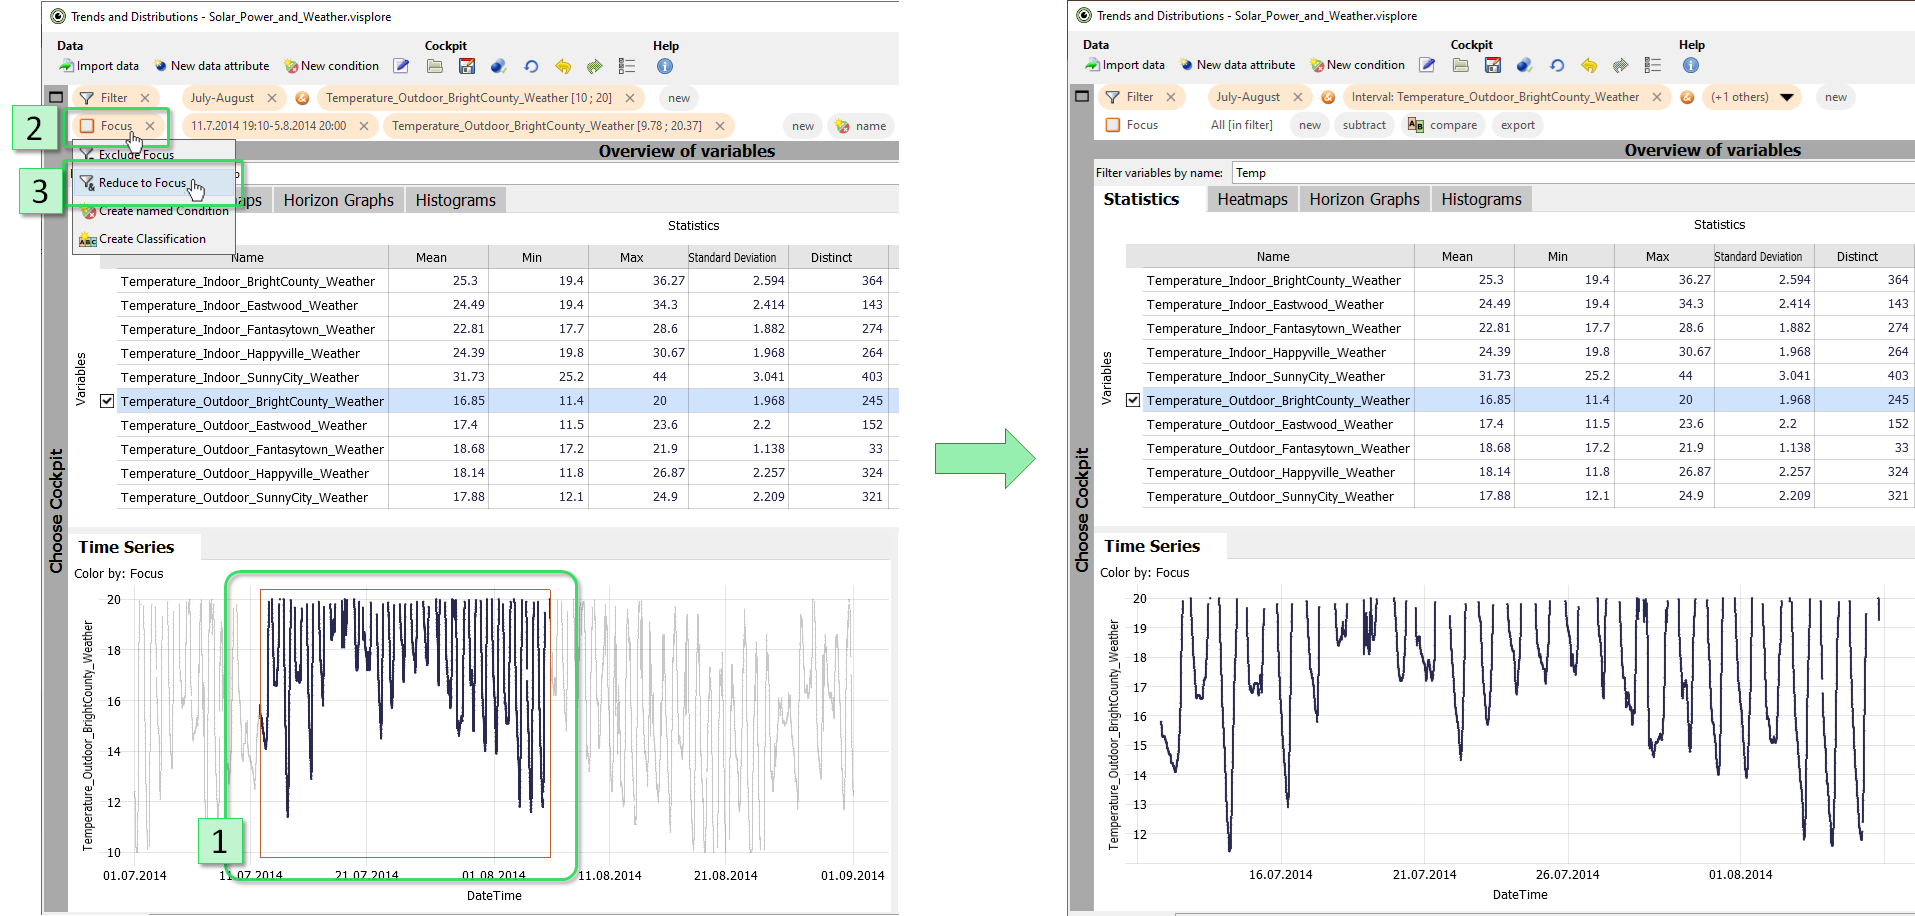The image size is (1915, 916).
Task: Toggle checked variable checkbox in right table
Action: [1133, 400]
